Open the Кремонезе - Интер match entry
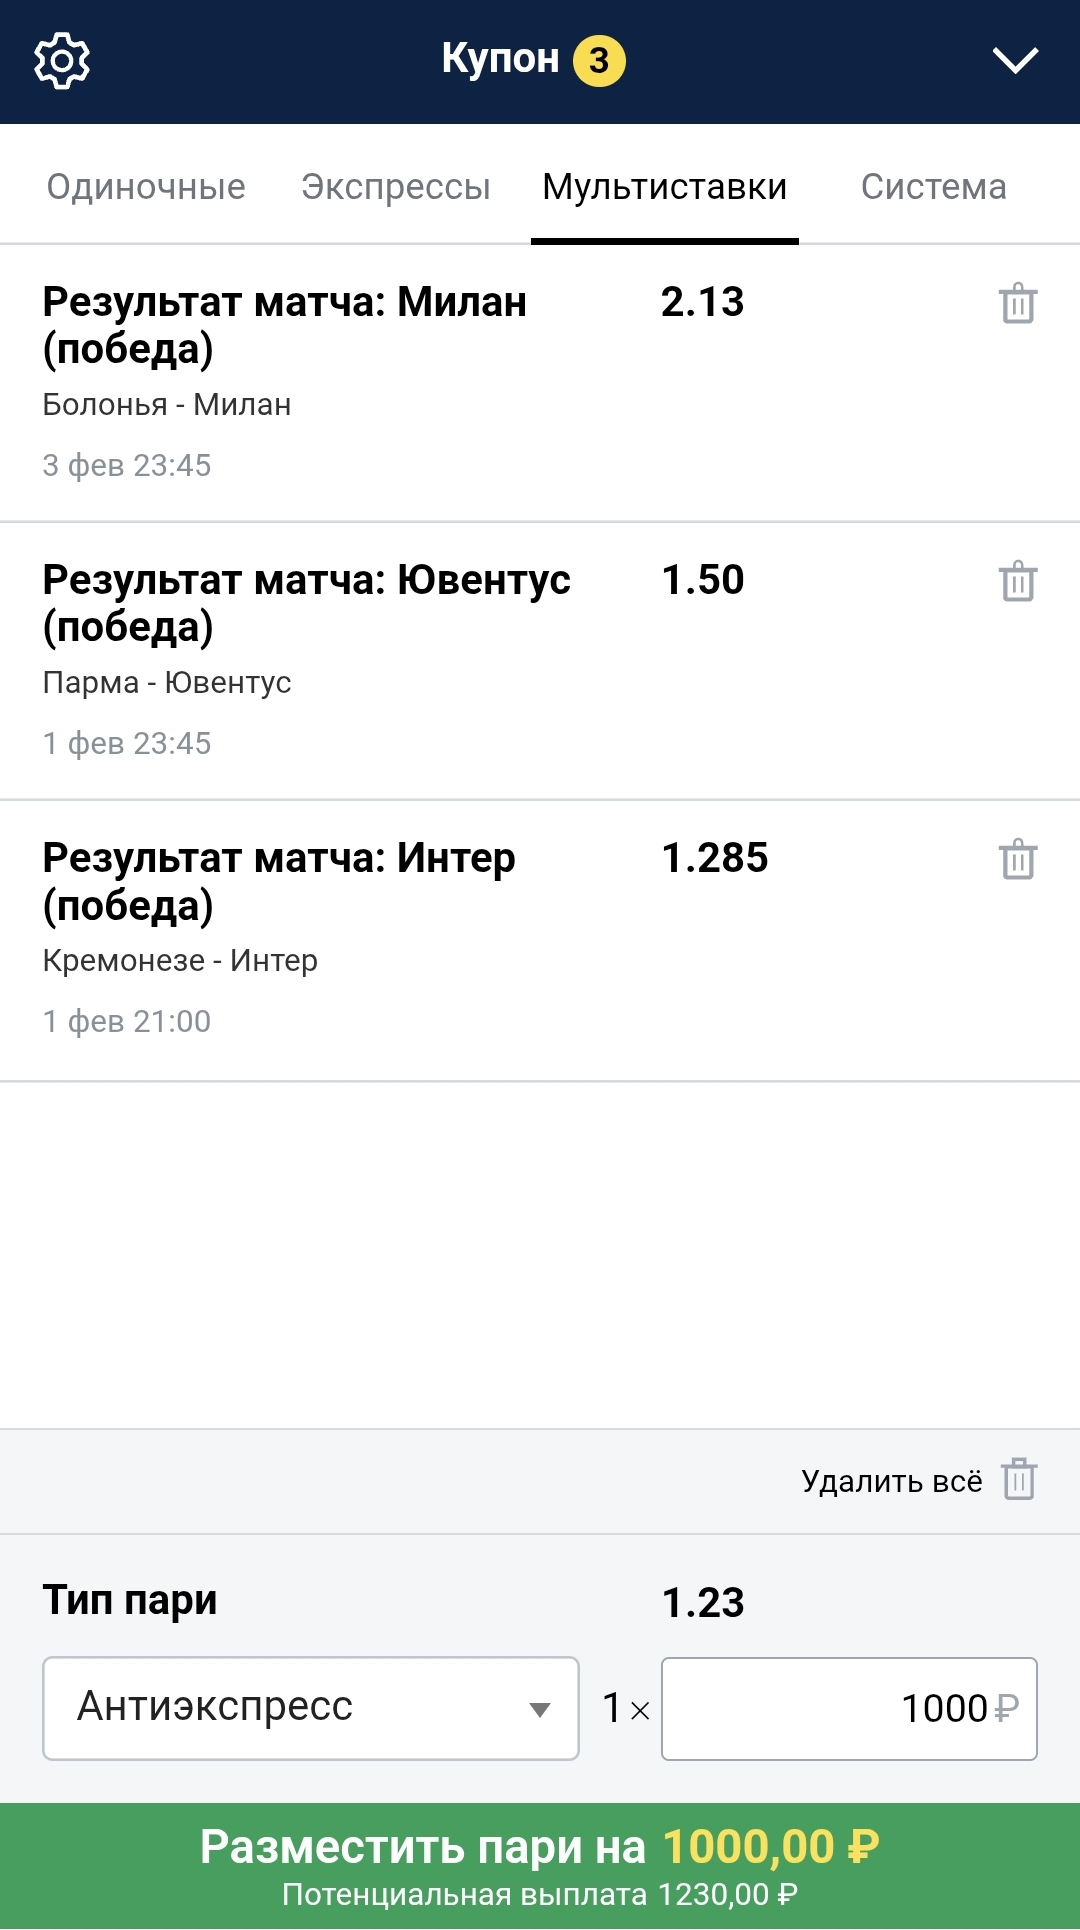Image resolution: width=1080 pixels, height=1930 pixels. [180, 960]
